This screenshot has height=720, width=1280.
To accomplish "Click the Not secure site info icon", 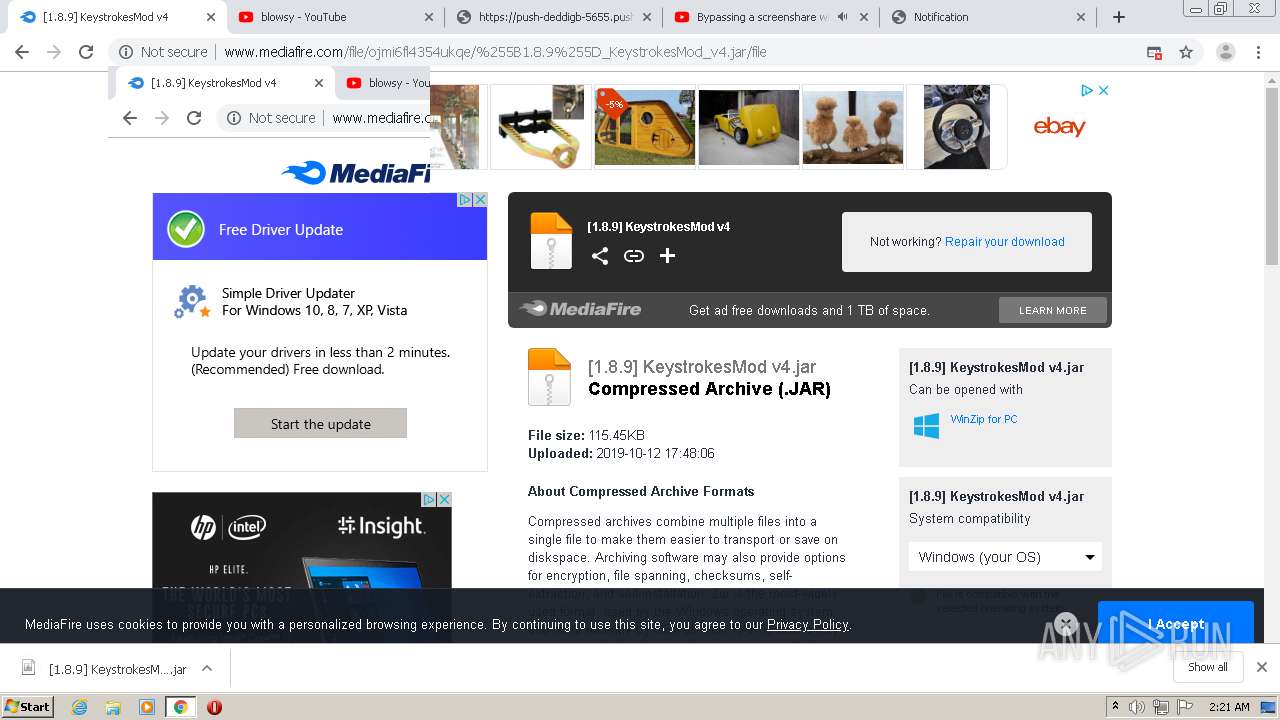I will pos(125,52).
